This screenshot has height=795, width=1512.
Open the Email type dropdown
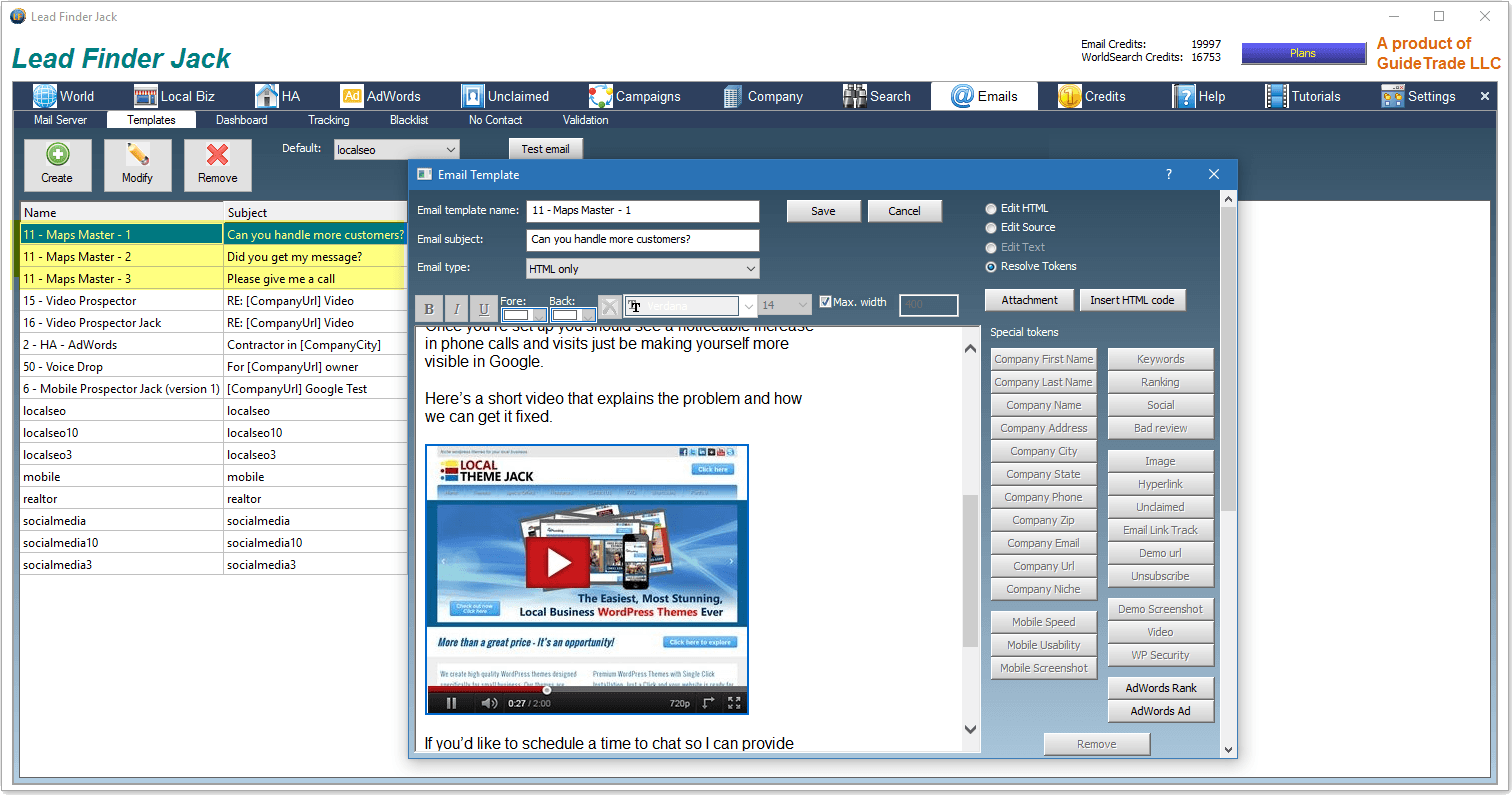click(x=750, y=269)
